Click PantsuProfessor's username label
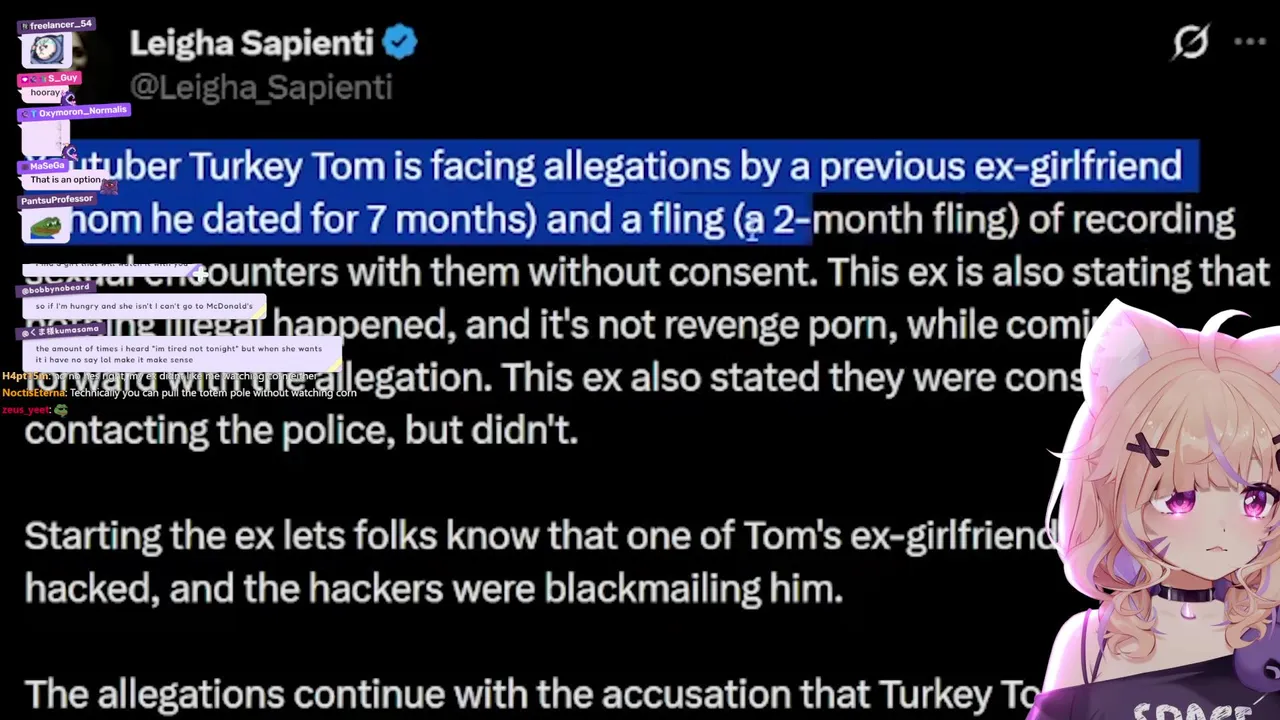 (56, 200)
